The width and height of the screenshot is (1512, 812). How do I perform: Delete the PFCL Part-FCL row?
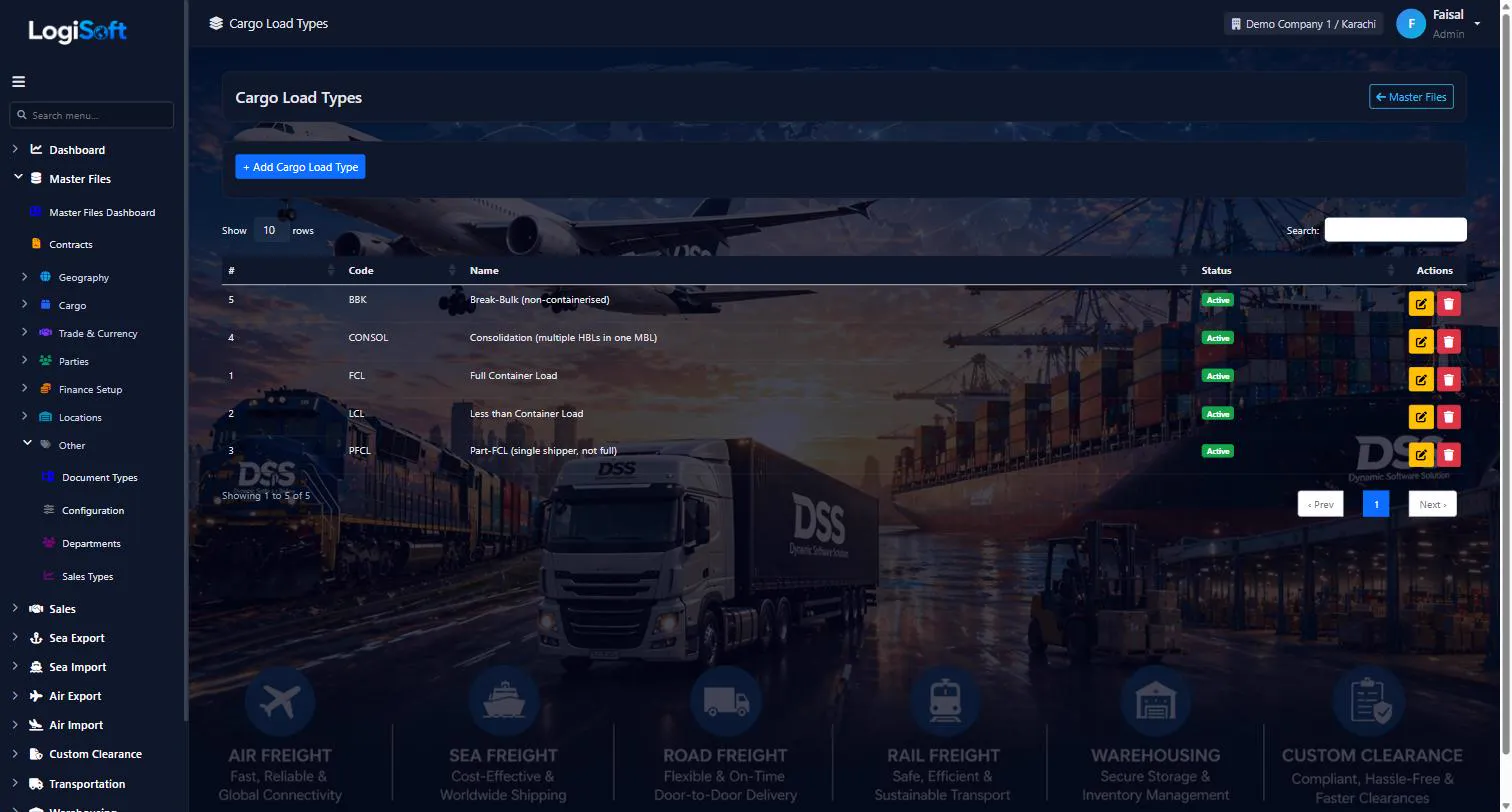coord(1449,456)
